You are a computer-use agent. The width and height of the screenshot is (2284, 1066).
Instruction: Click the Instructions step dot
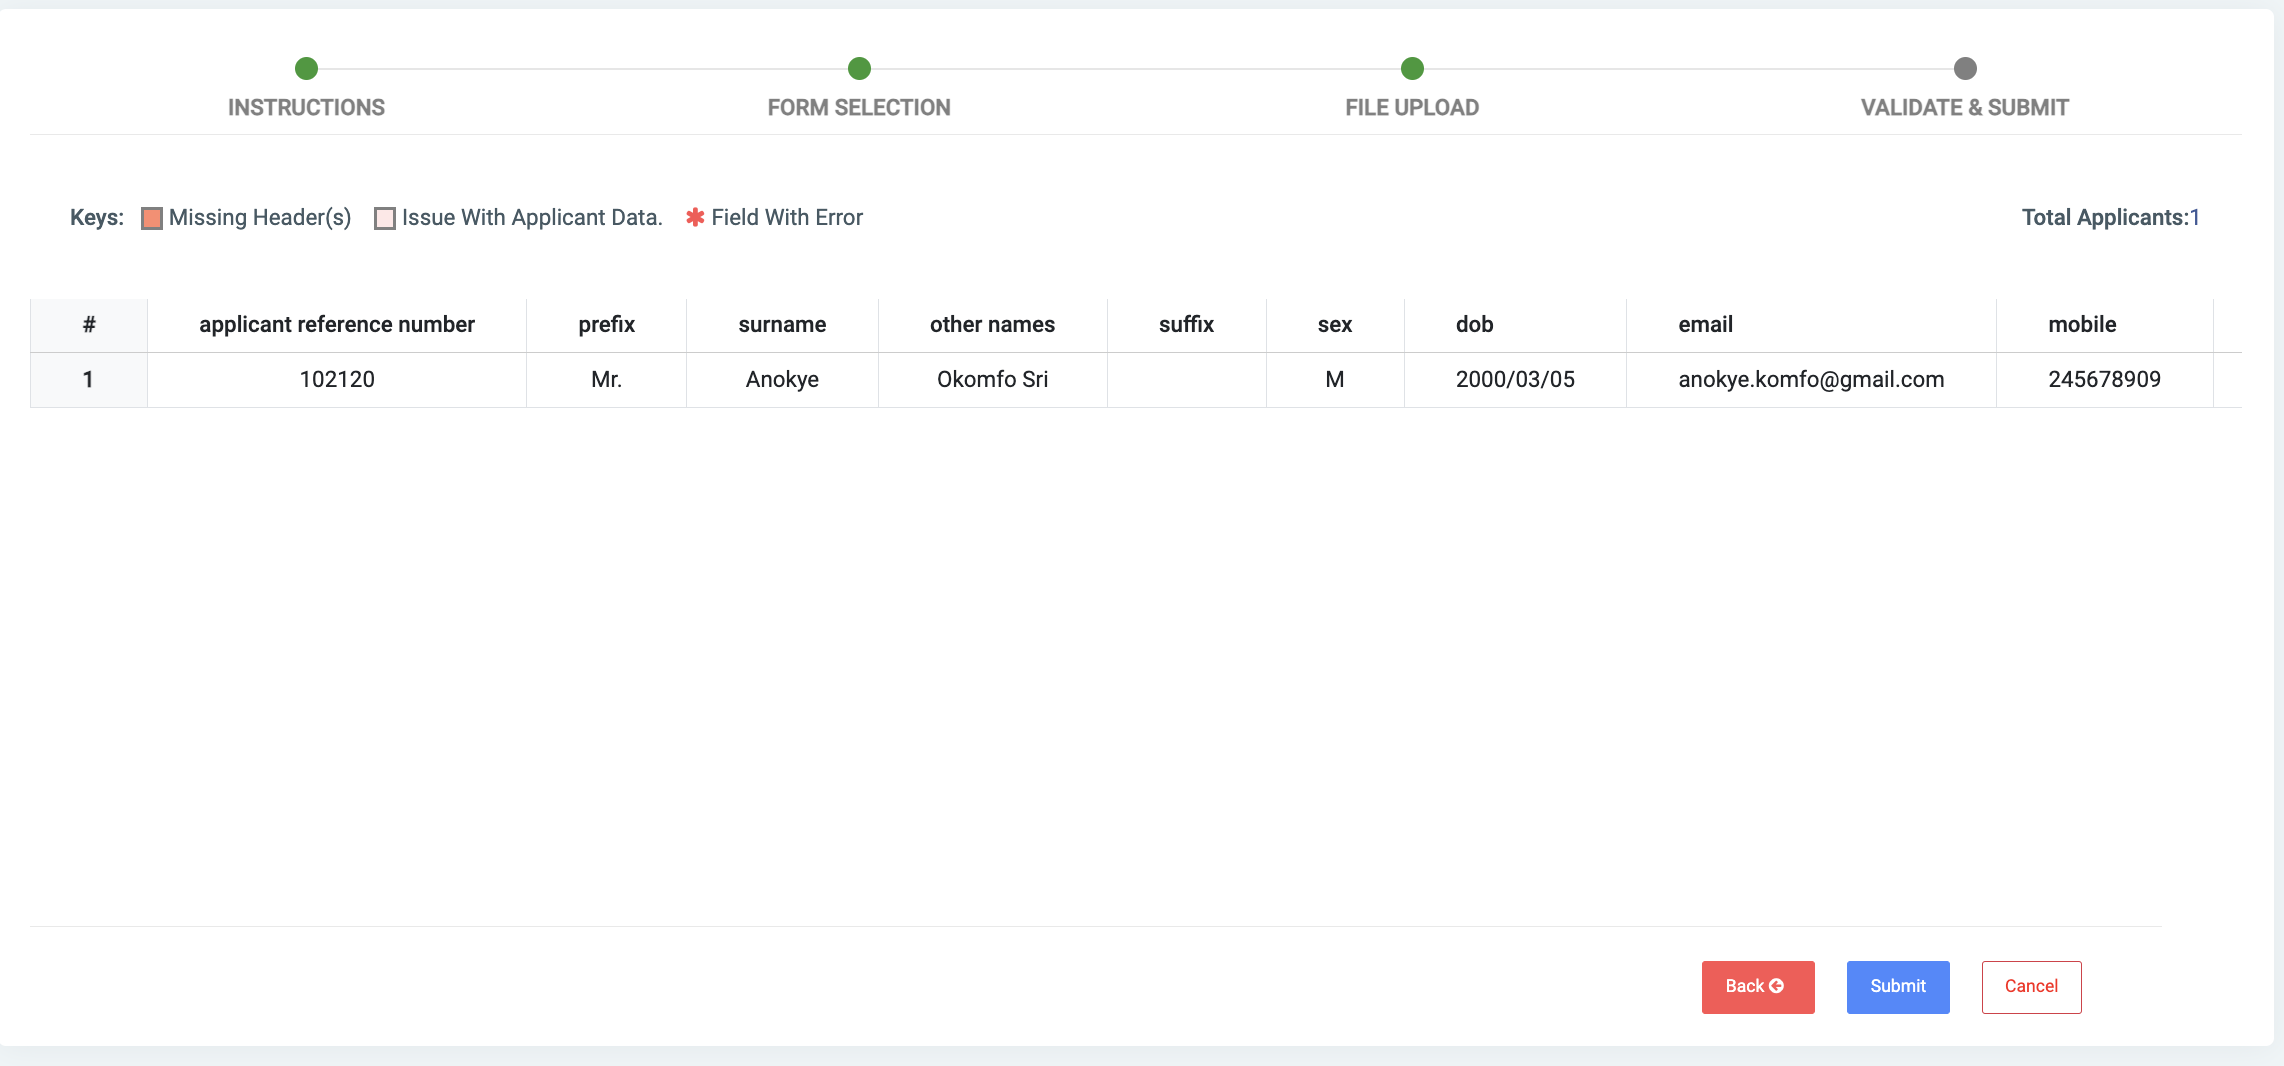(306, 68)
